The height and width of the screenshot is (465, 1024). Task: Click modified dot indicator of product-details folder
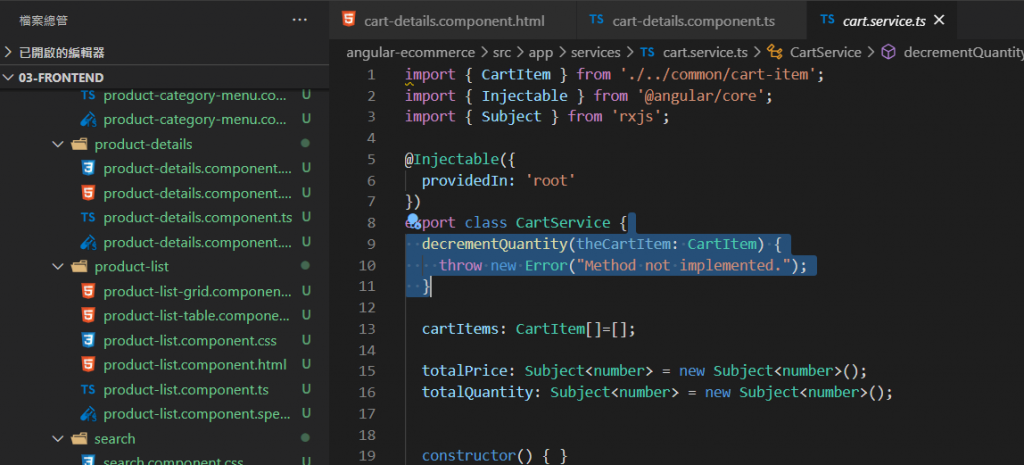pos(305,143)
